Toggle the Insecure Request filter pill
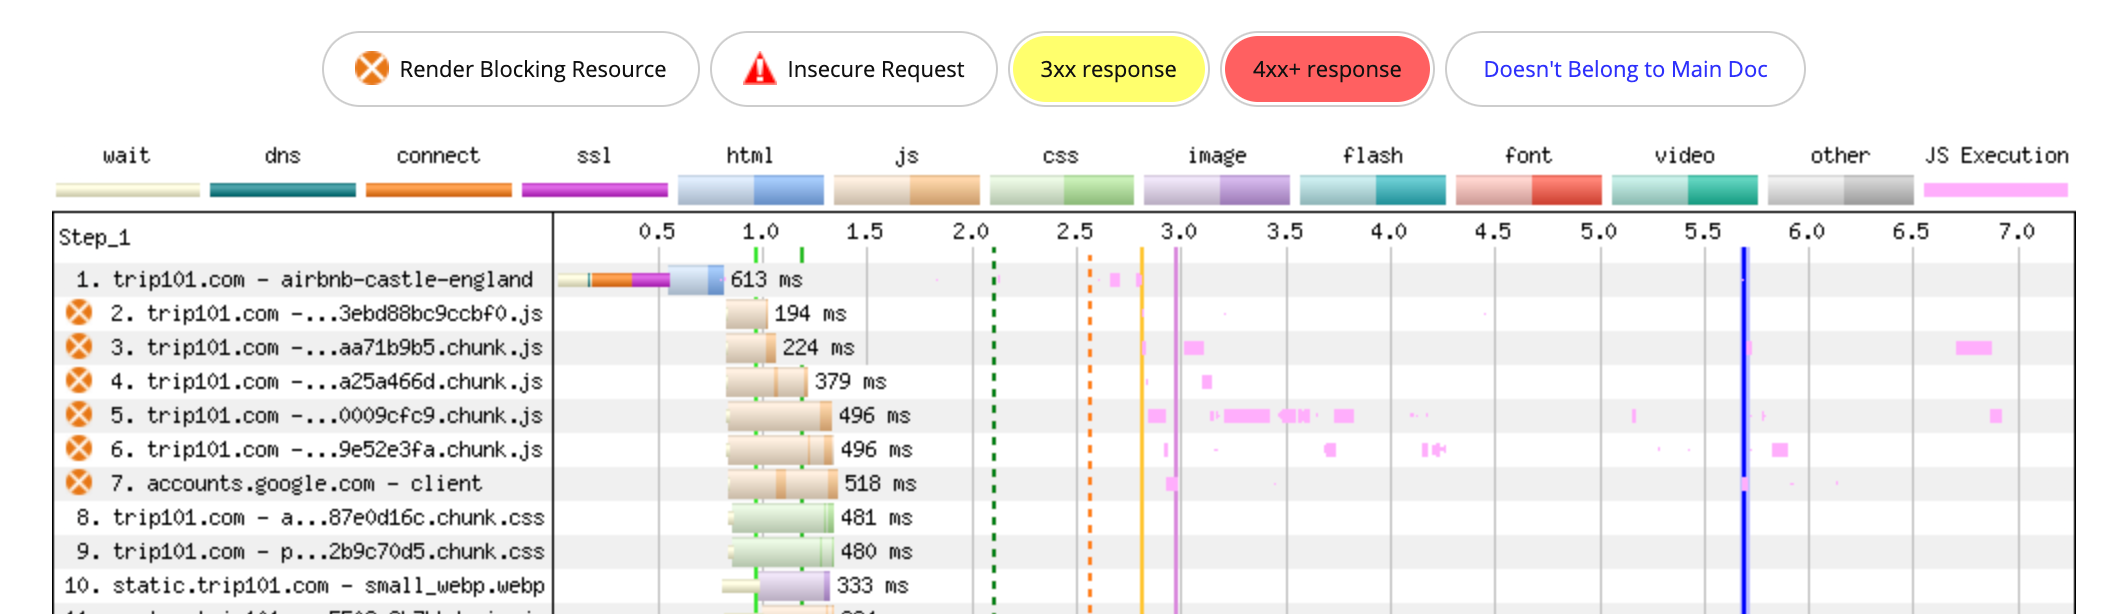 pos(853,69)
